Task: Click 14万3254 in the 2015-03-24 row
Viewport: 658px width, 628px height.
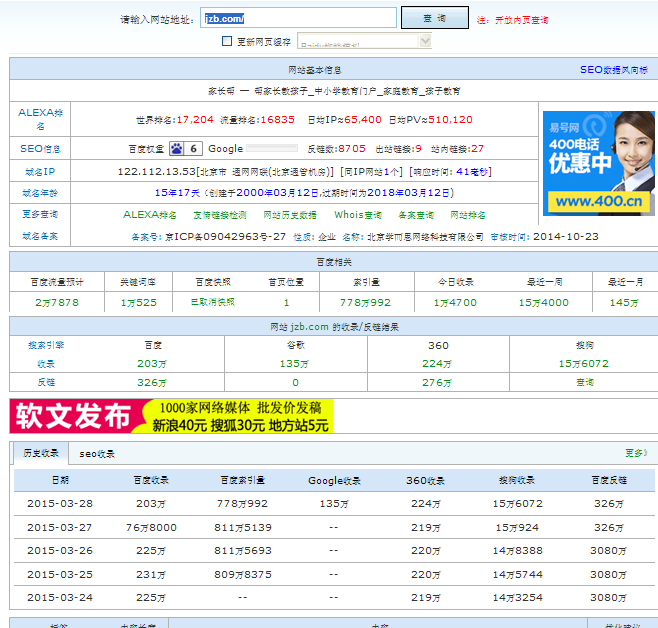Action: pyautogui.click(x=518, y=597)
